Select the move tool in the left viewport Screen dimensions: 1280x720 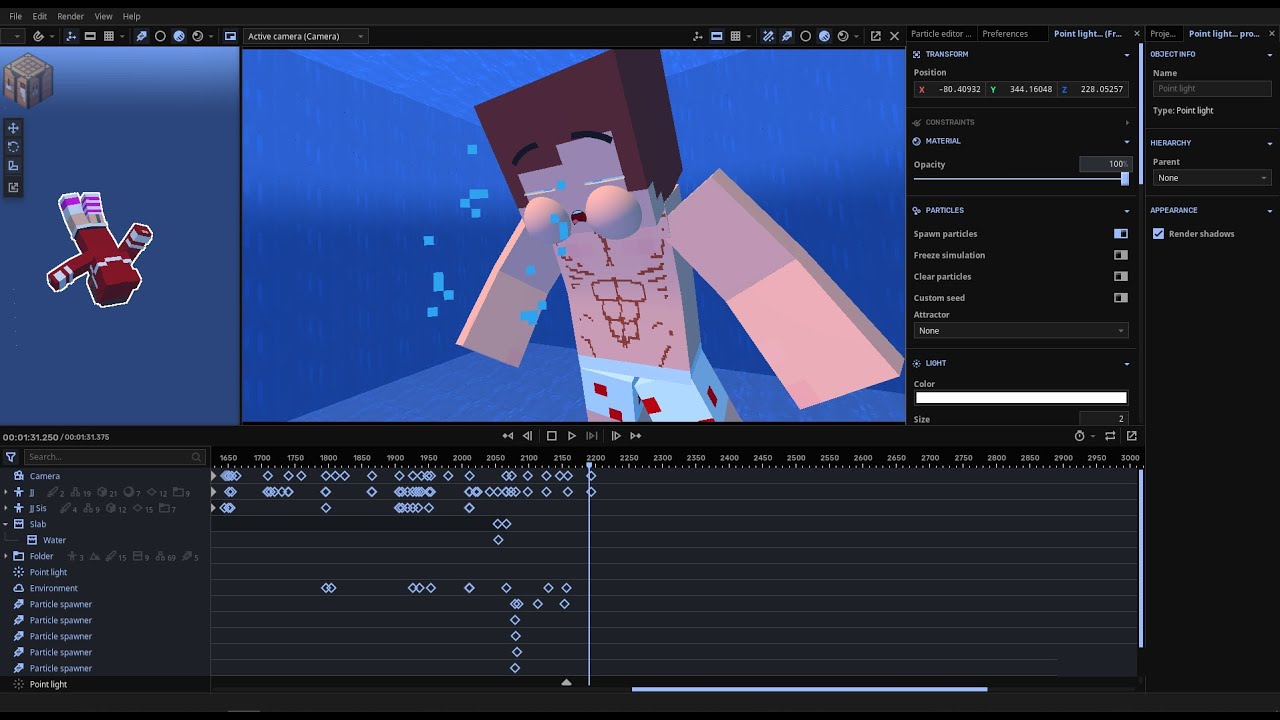coord(13,128)
